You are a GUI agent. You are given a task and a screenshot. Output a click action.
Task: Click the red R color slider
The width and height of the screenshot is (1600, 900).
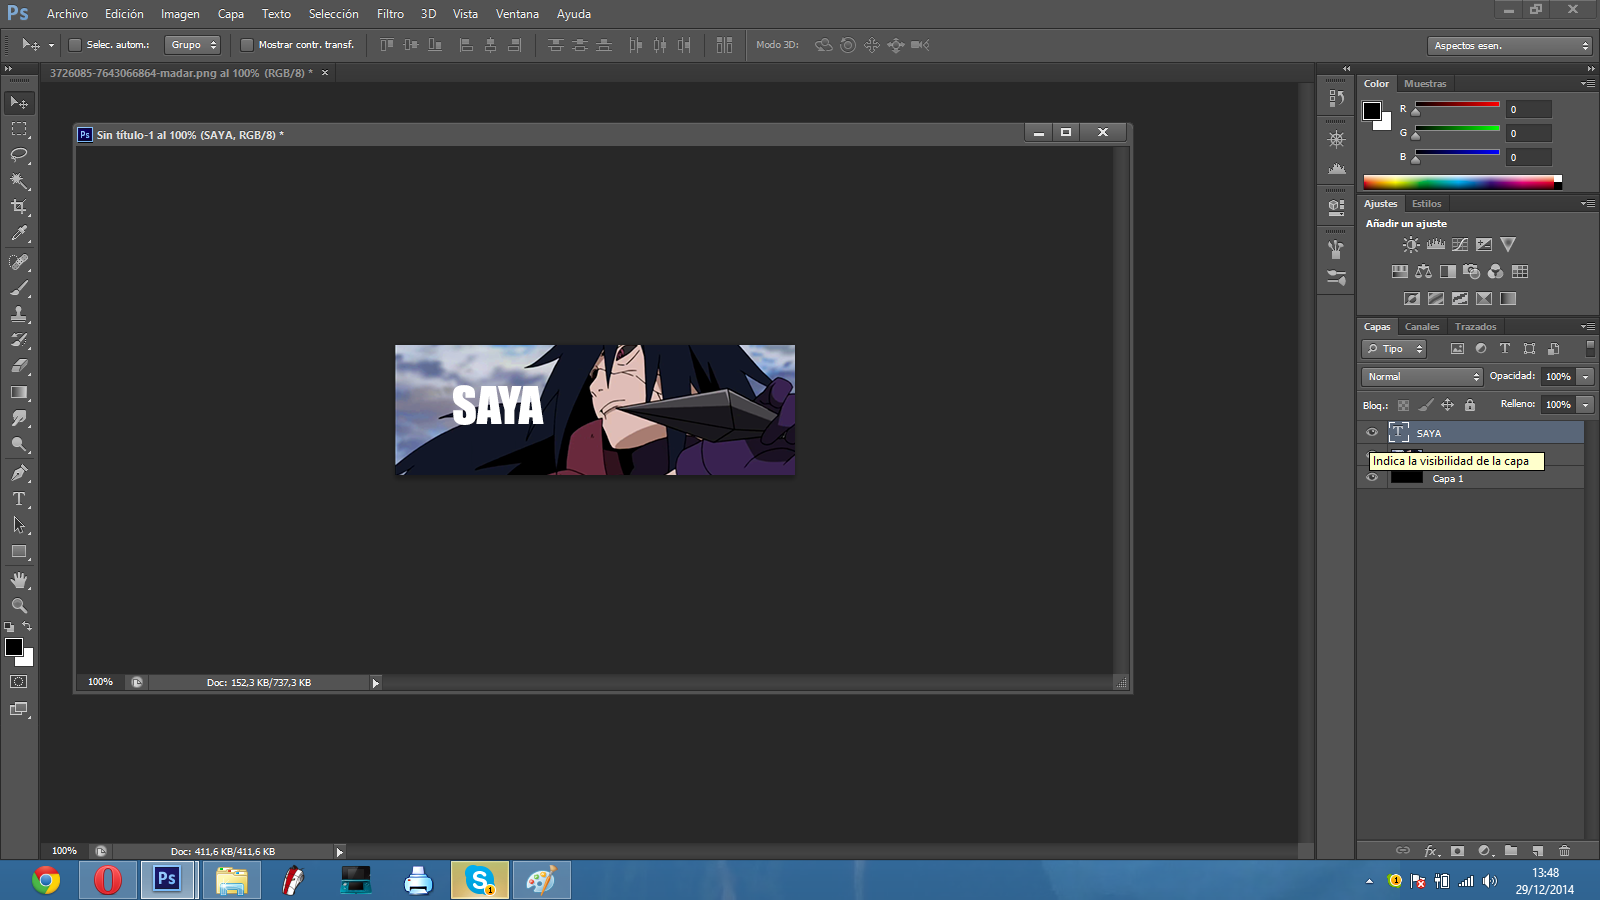tap(1457, 104)
